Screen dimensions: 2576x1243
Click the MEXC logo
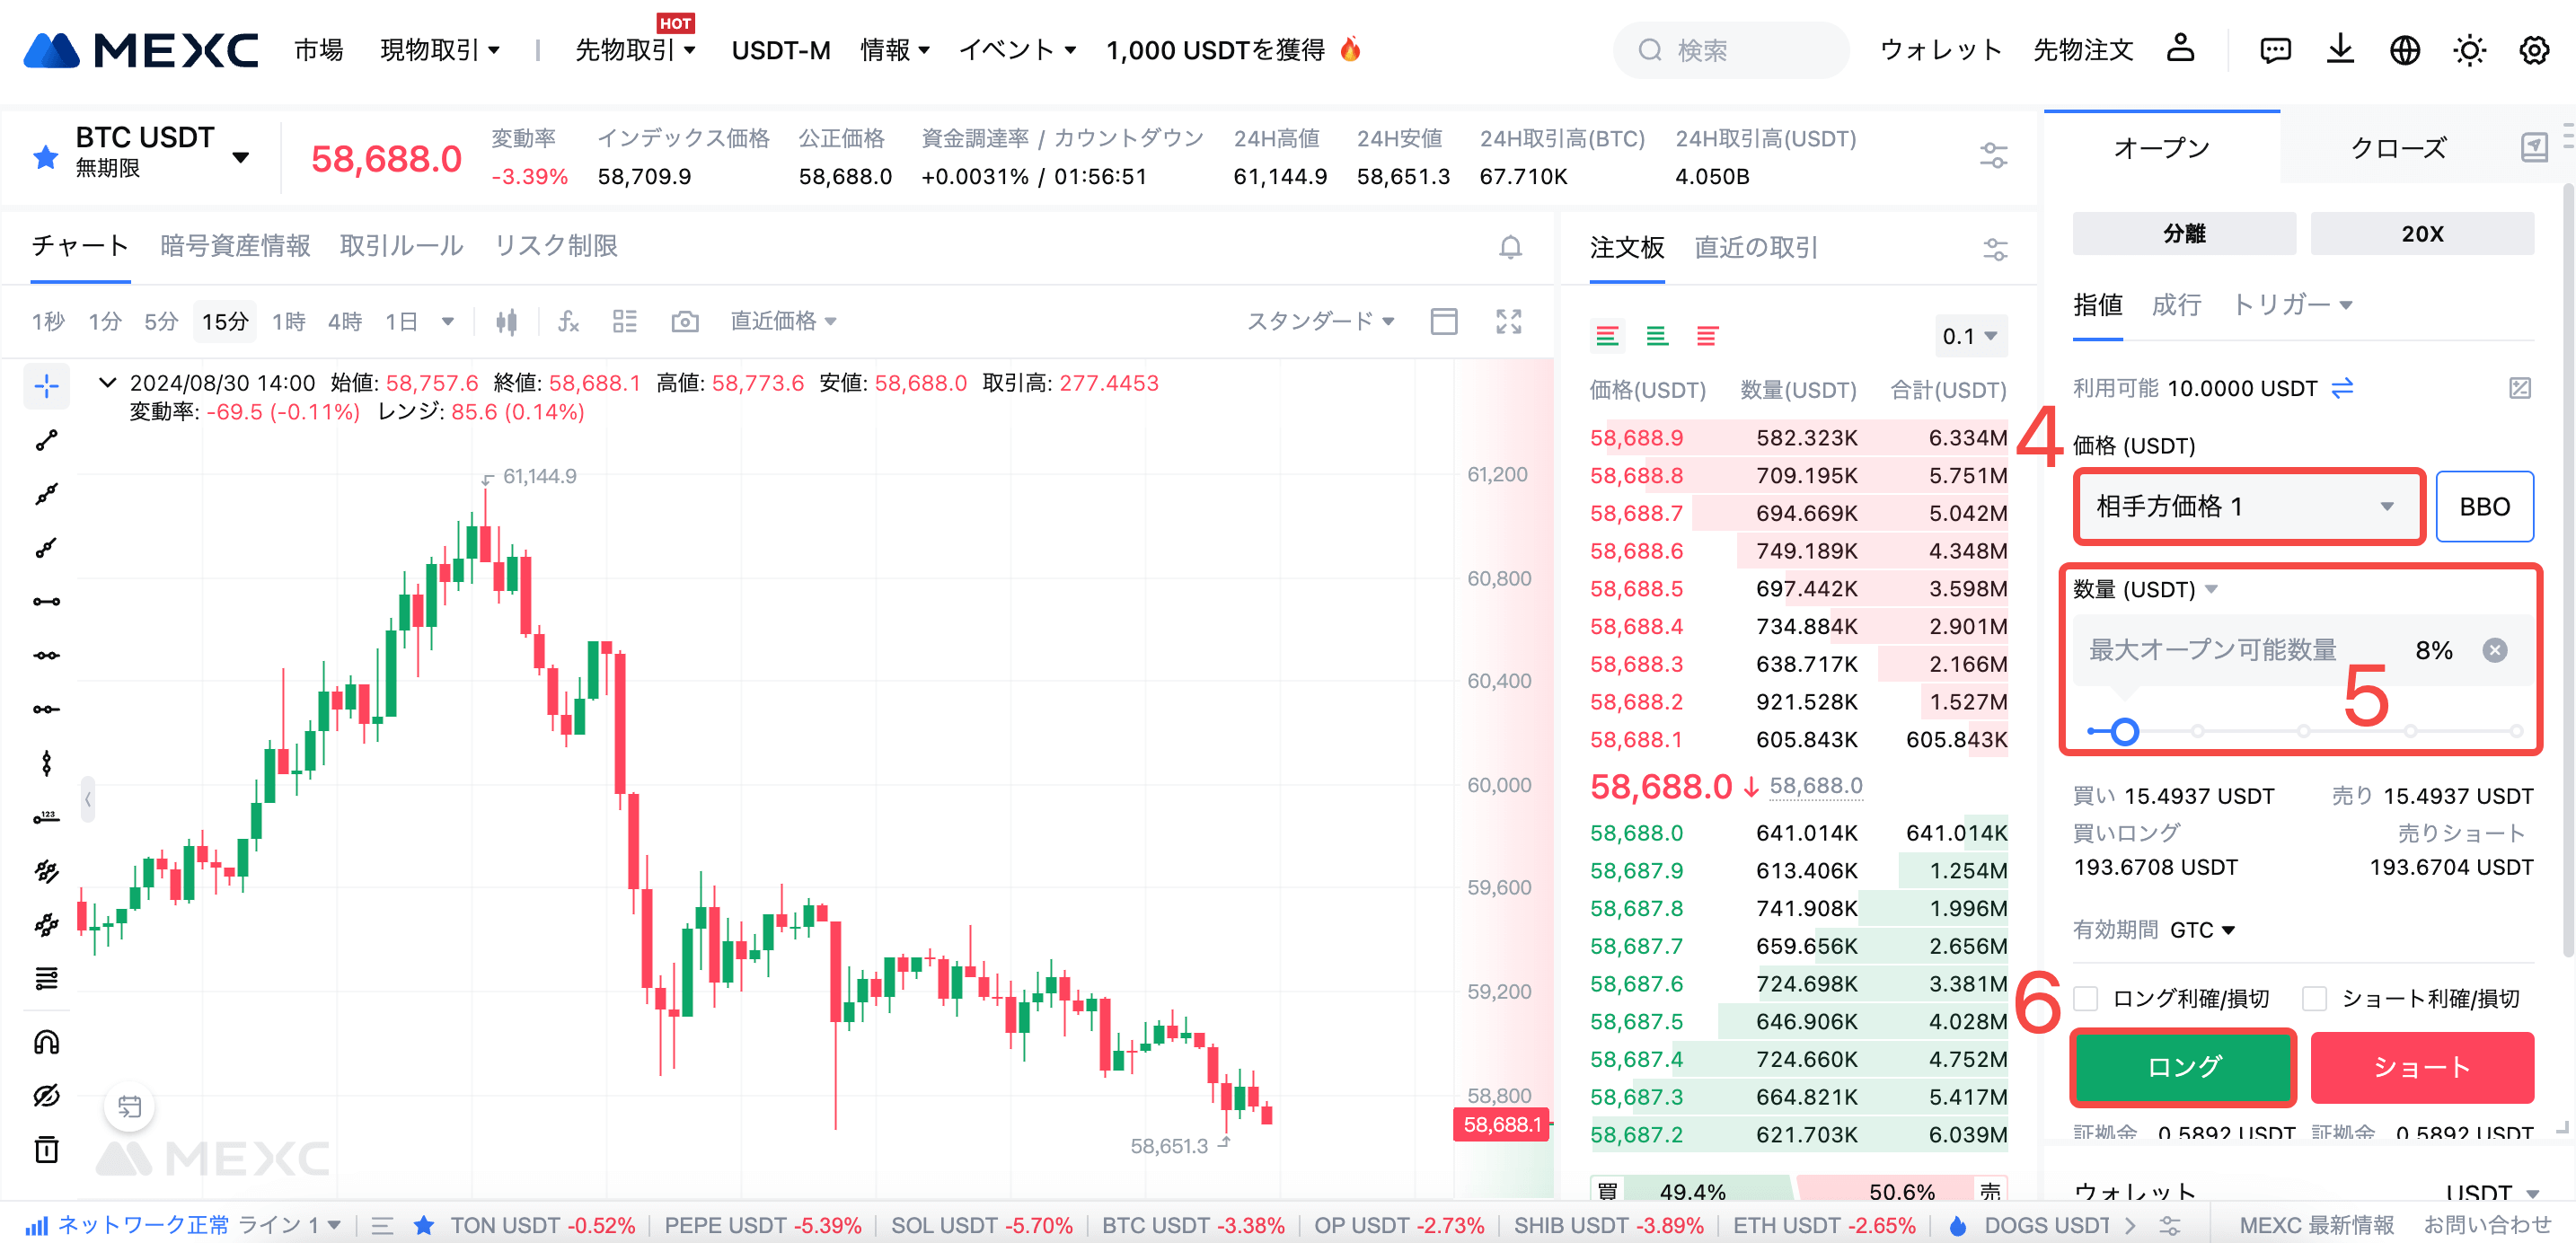[140, 50]
